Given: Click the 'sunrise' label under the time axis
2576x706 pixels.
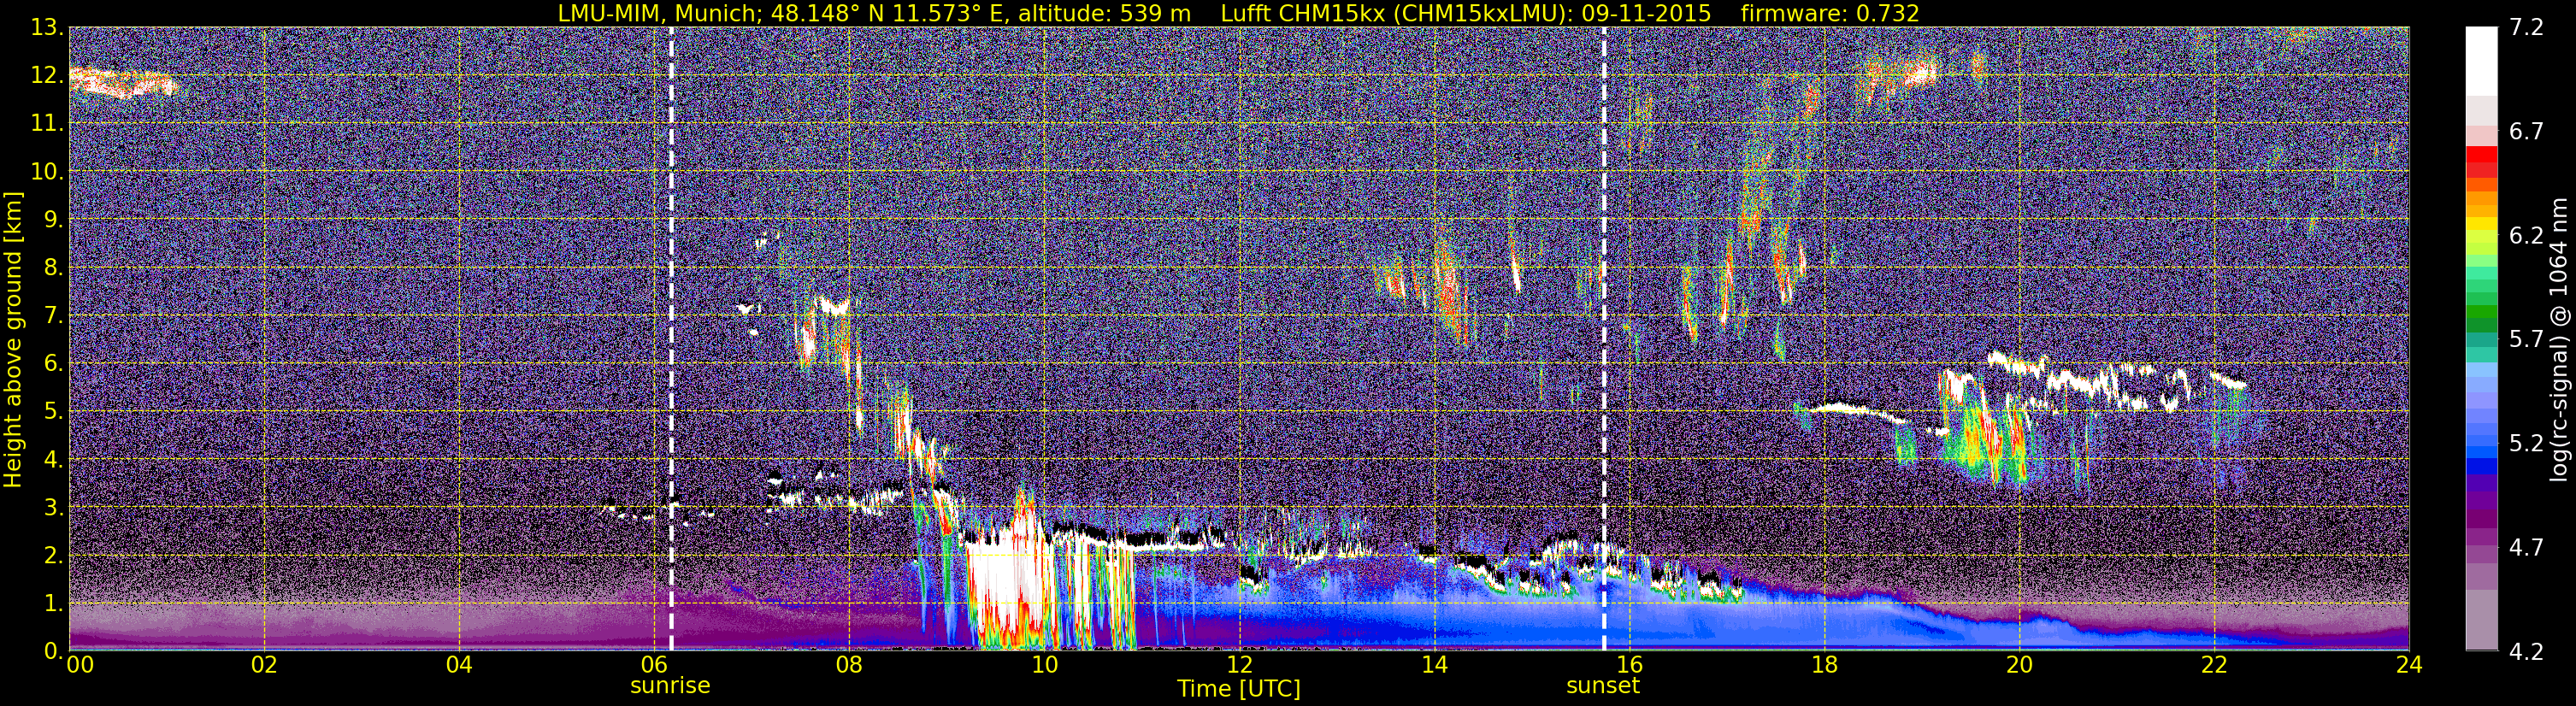Looking at the screenshot, I should click(x=670, y=686).
